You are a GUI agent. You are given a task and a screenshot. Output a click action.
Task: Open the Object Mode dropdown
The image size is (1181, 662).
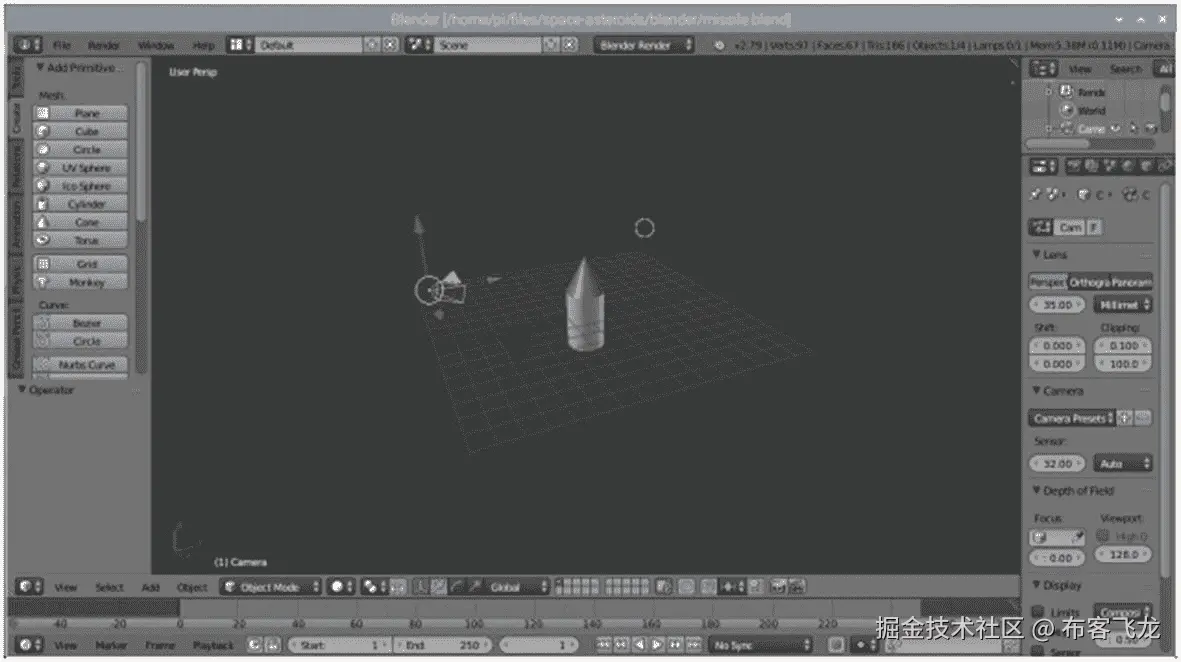click(271, 587)
